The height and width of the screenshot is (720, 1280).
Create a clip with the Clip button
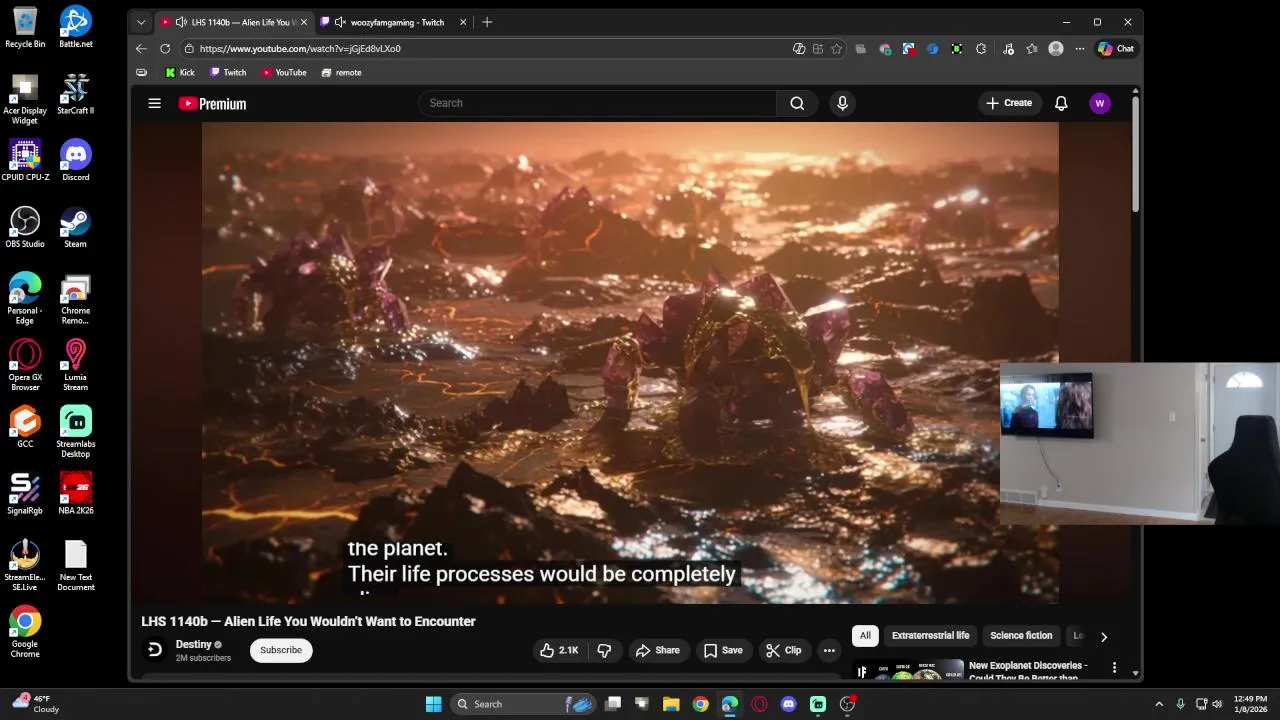pos(784,650)
